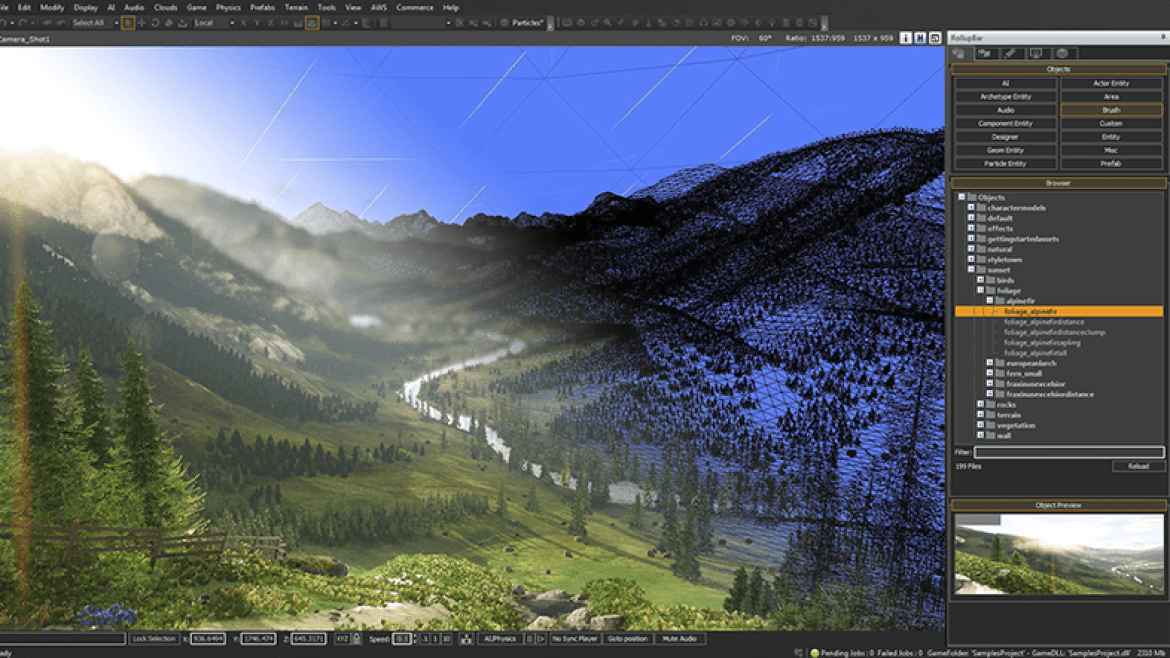Open the Clouds menu

tap(166, 7)
